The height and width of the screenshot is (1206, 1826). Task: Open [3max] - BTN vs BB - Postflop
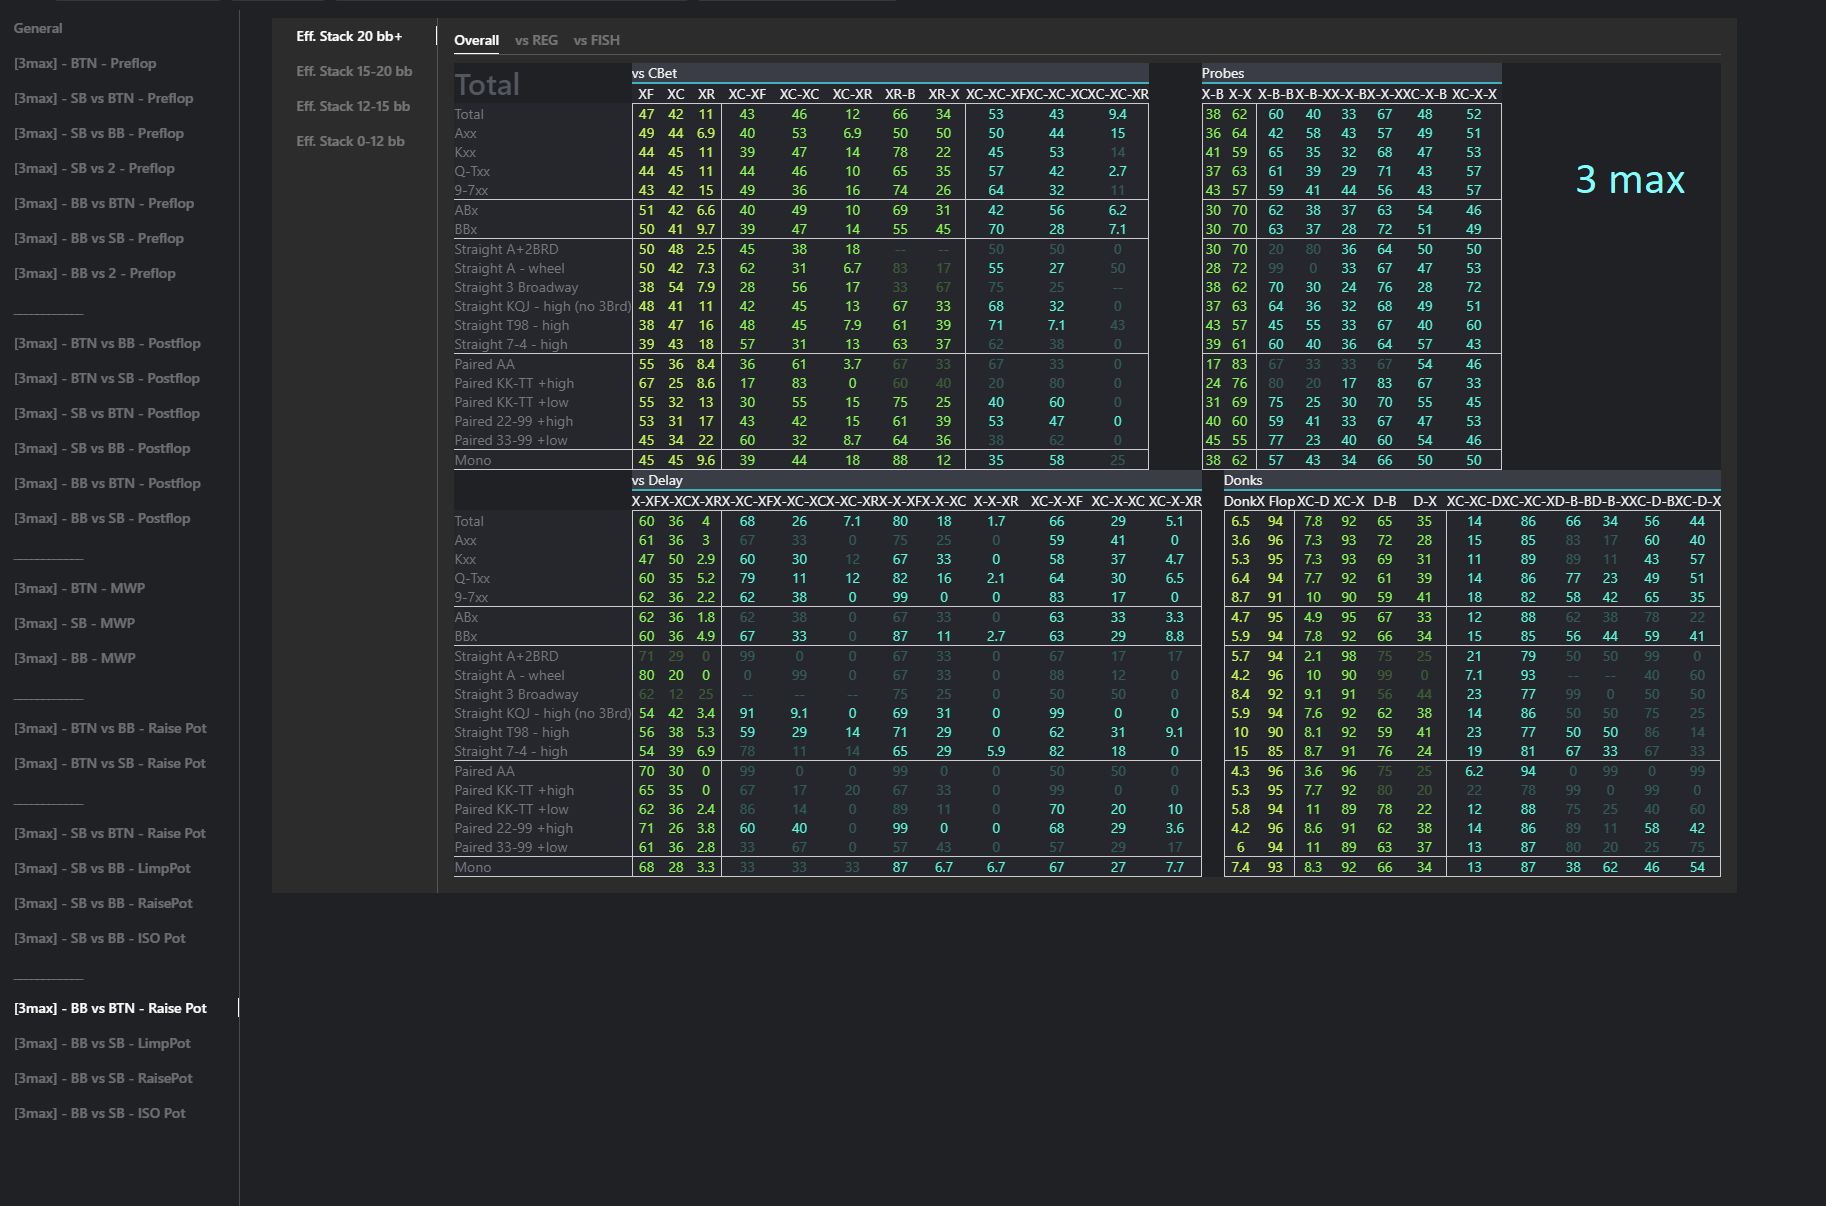click(107, 343)
